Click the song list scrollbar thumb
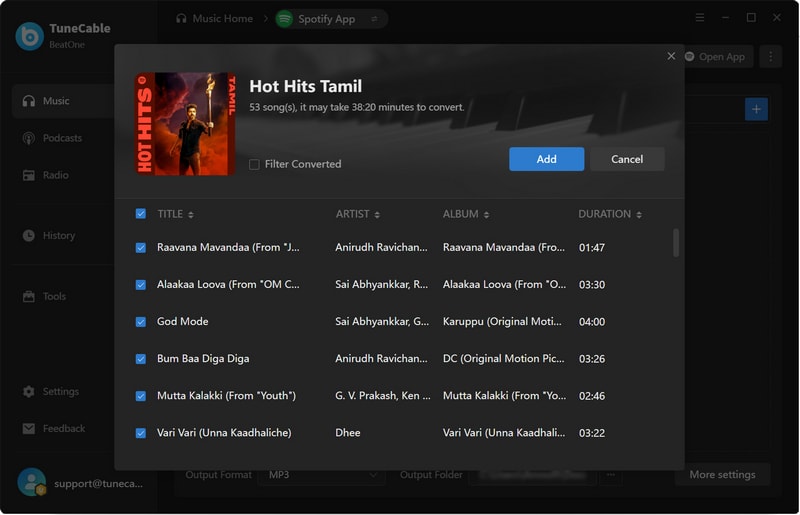800x515 pixels. [x=676, y=242]
